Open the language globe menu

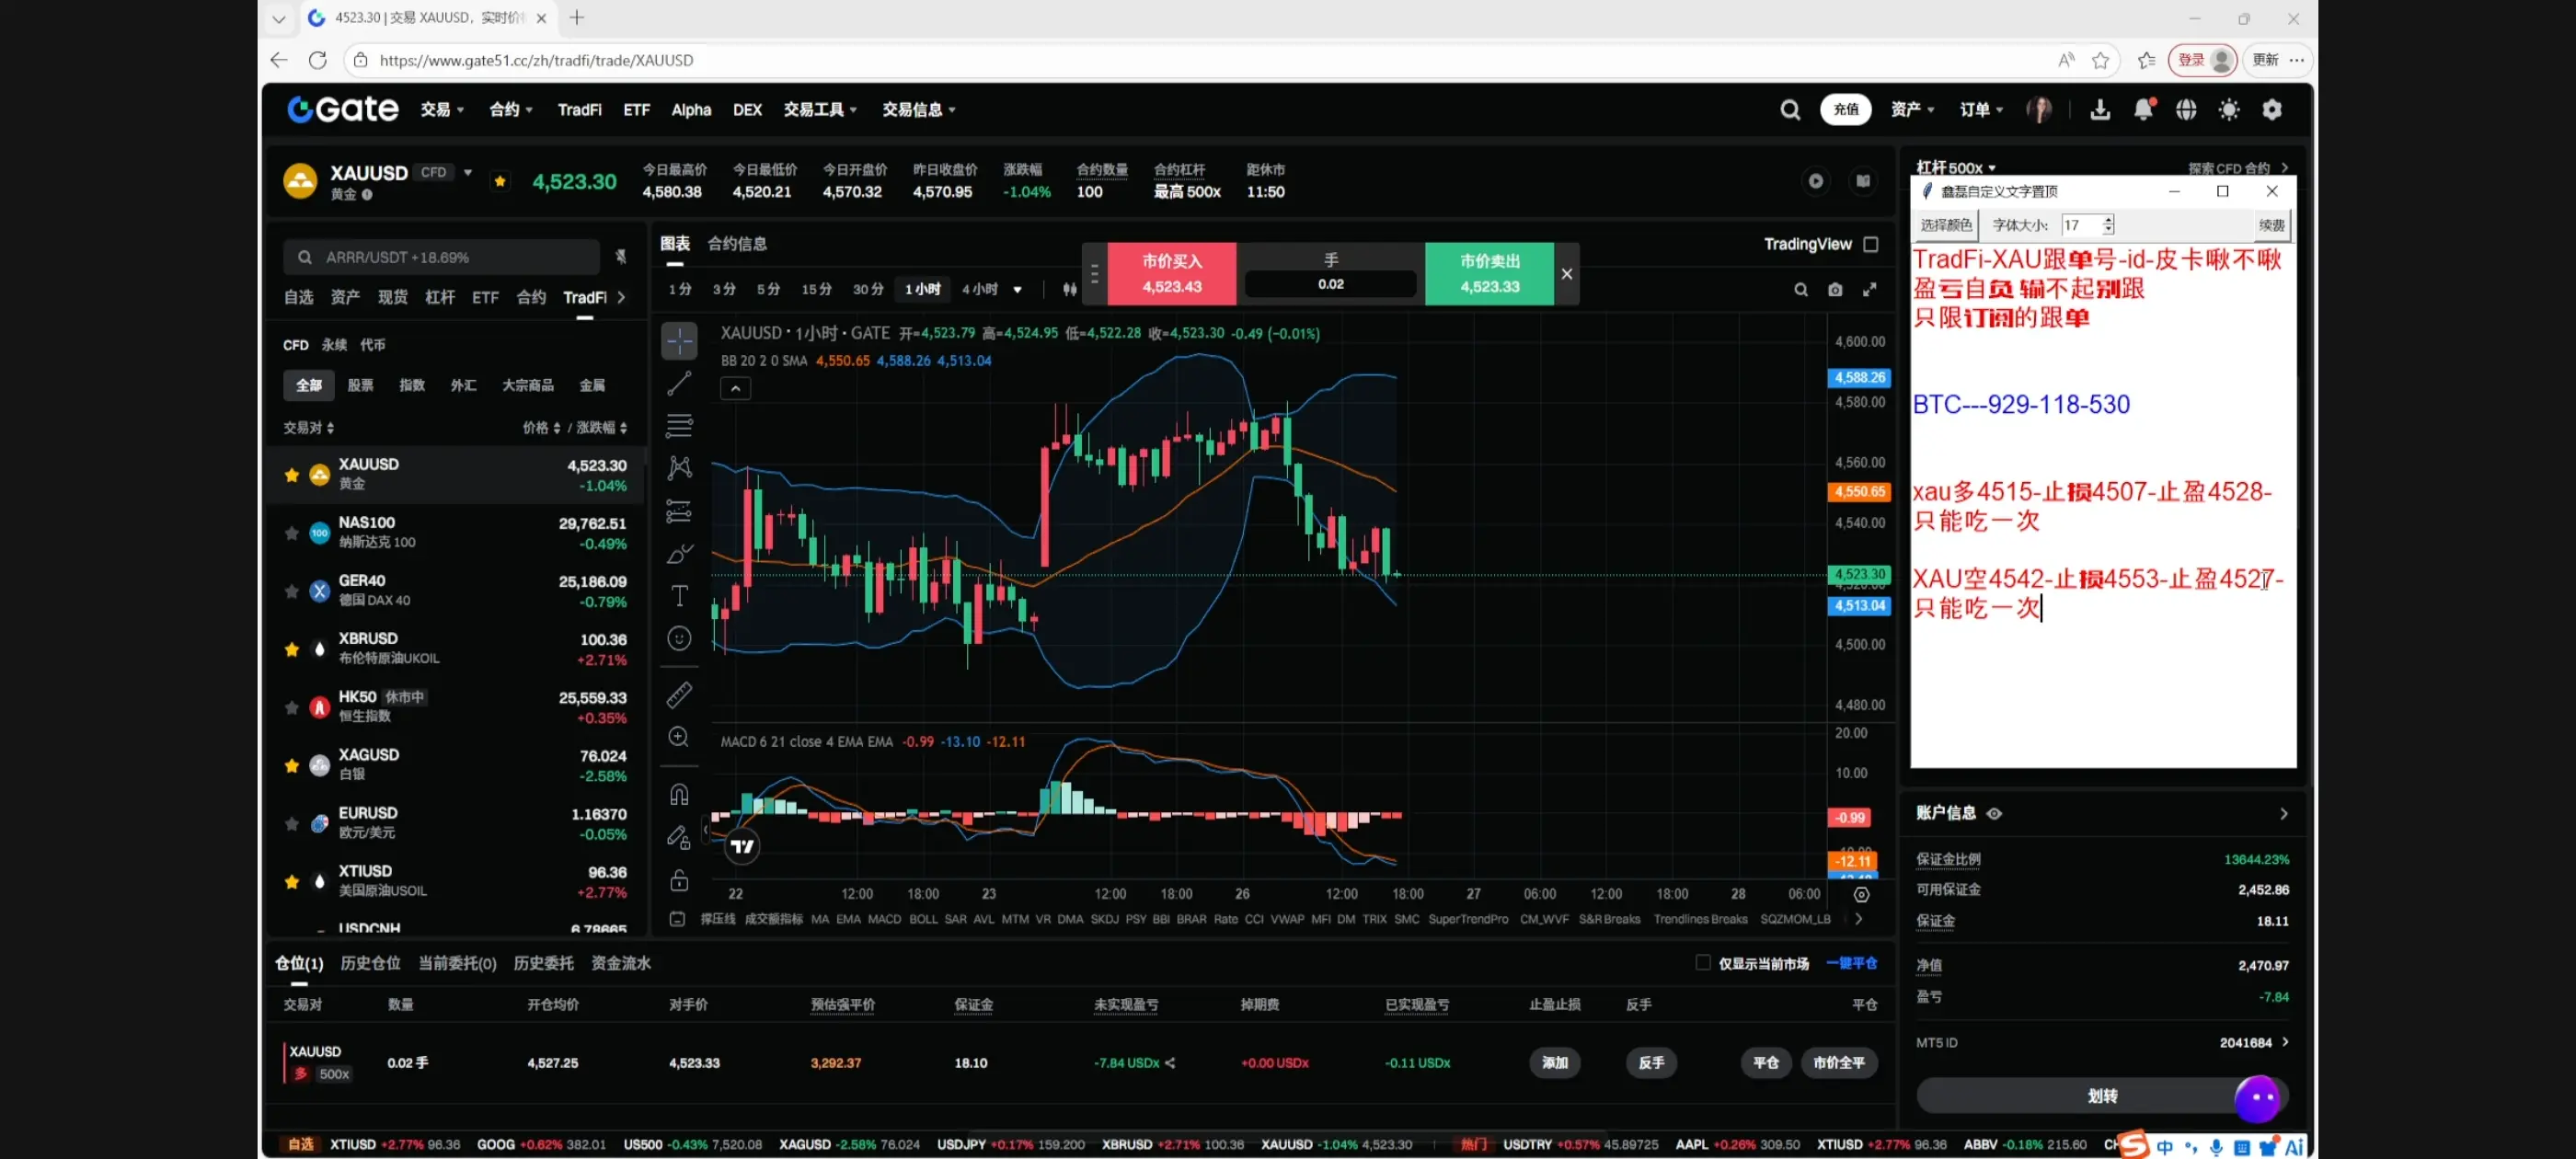(2186, 110)
